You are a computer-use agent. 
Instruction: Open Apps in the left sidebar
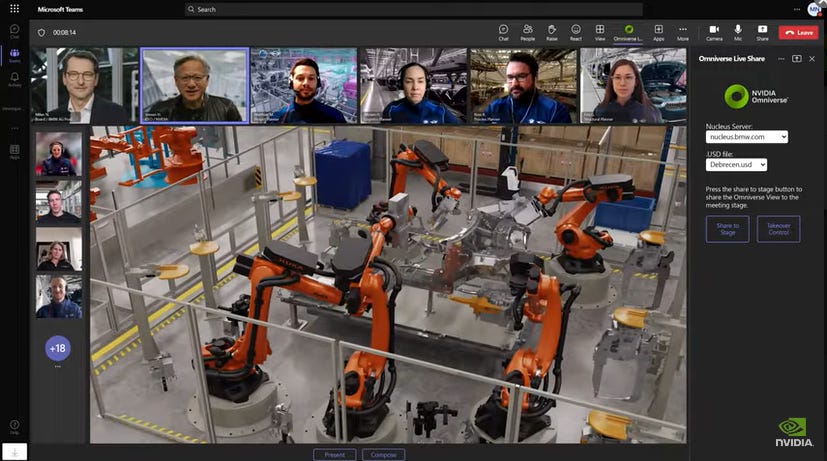click(15, 152)
